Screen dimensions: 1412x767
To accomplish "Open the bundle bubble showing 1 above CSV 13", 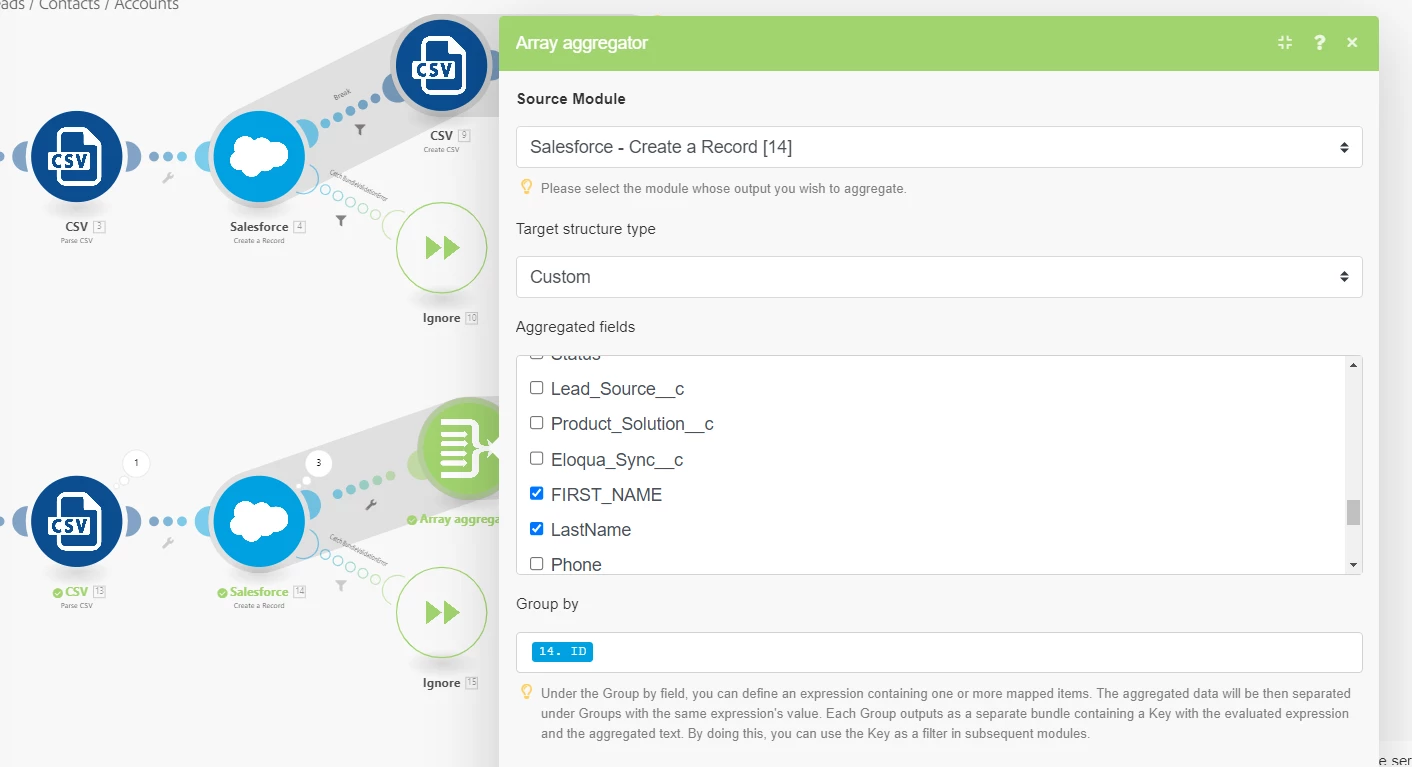I will point(136,463).
